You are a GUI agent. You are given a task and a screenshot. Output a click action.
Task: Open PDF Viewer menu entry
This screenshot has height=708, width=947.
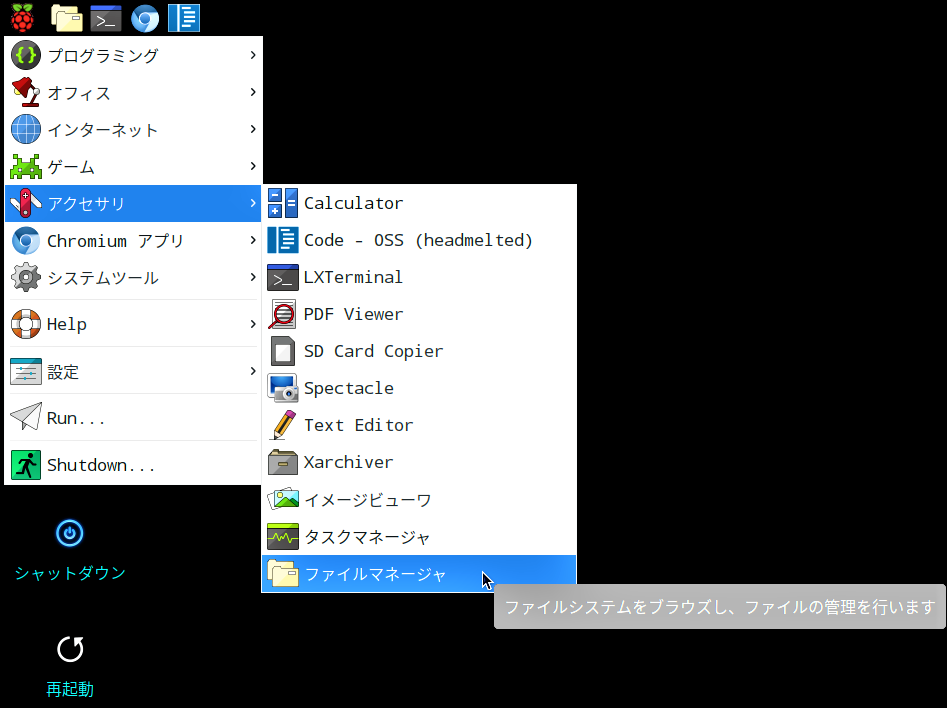tap(419, 314)
